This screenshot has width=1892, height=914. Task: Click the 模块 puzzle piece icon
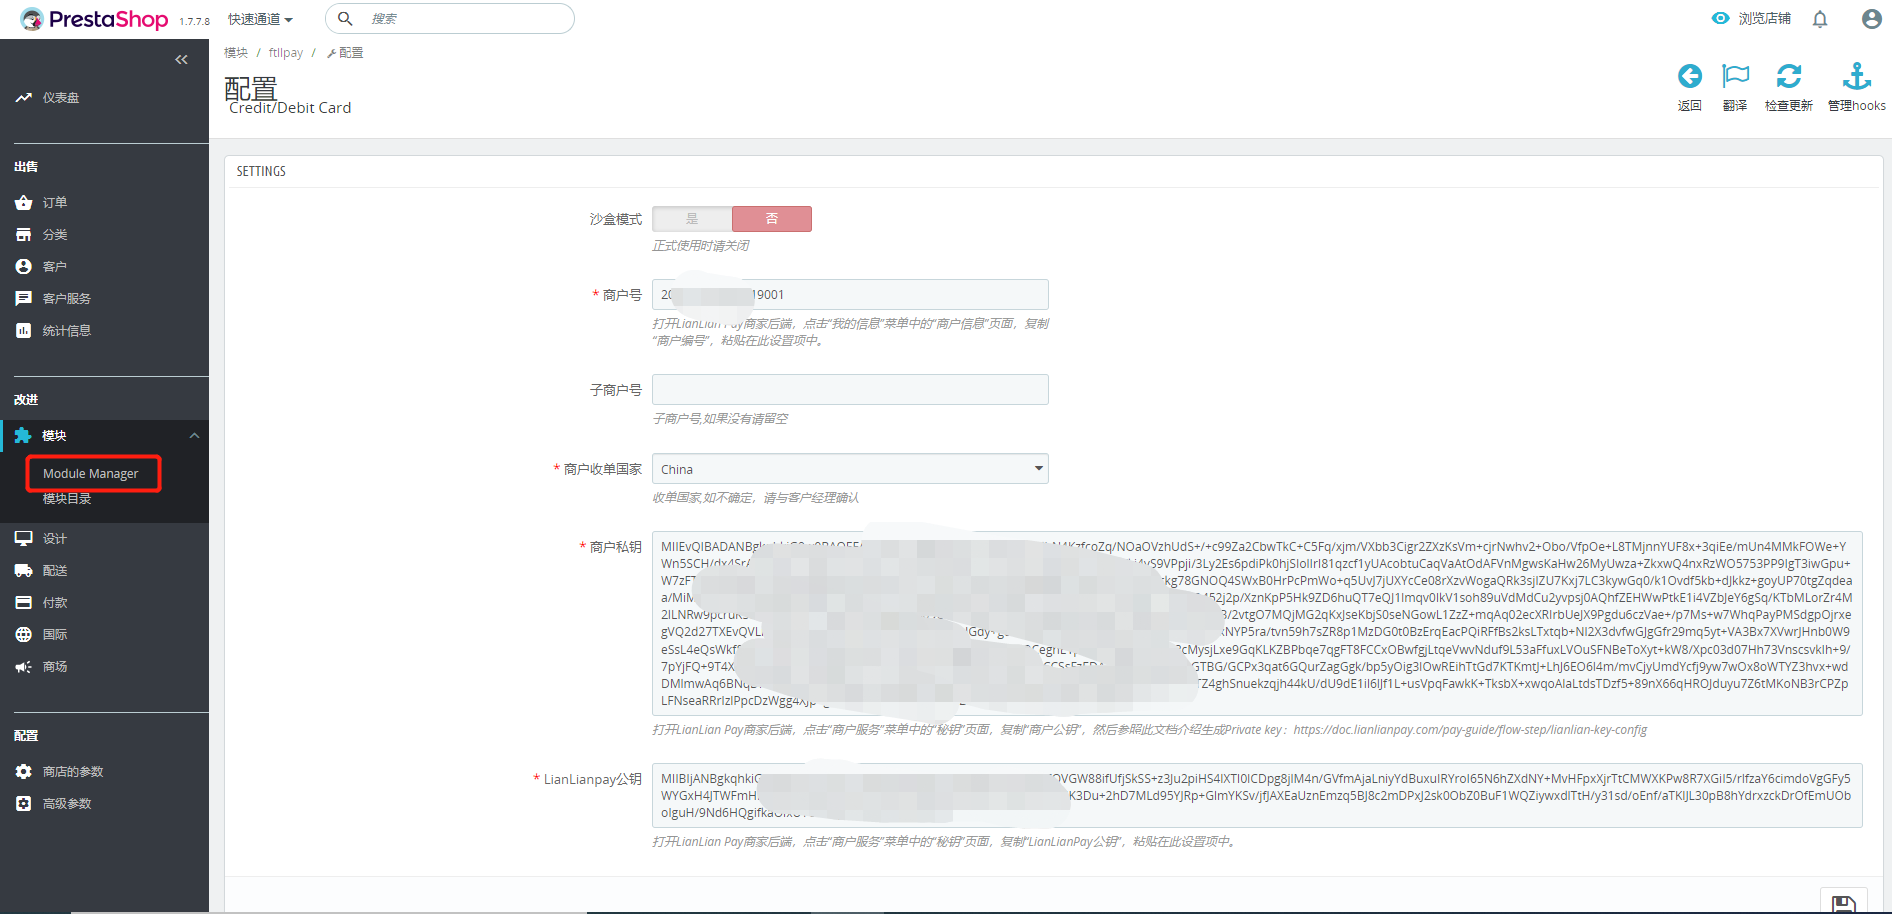[x=23, y=436]
